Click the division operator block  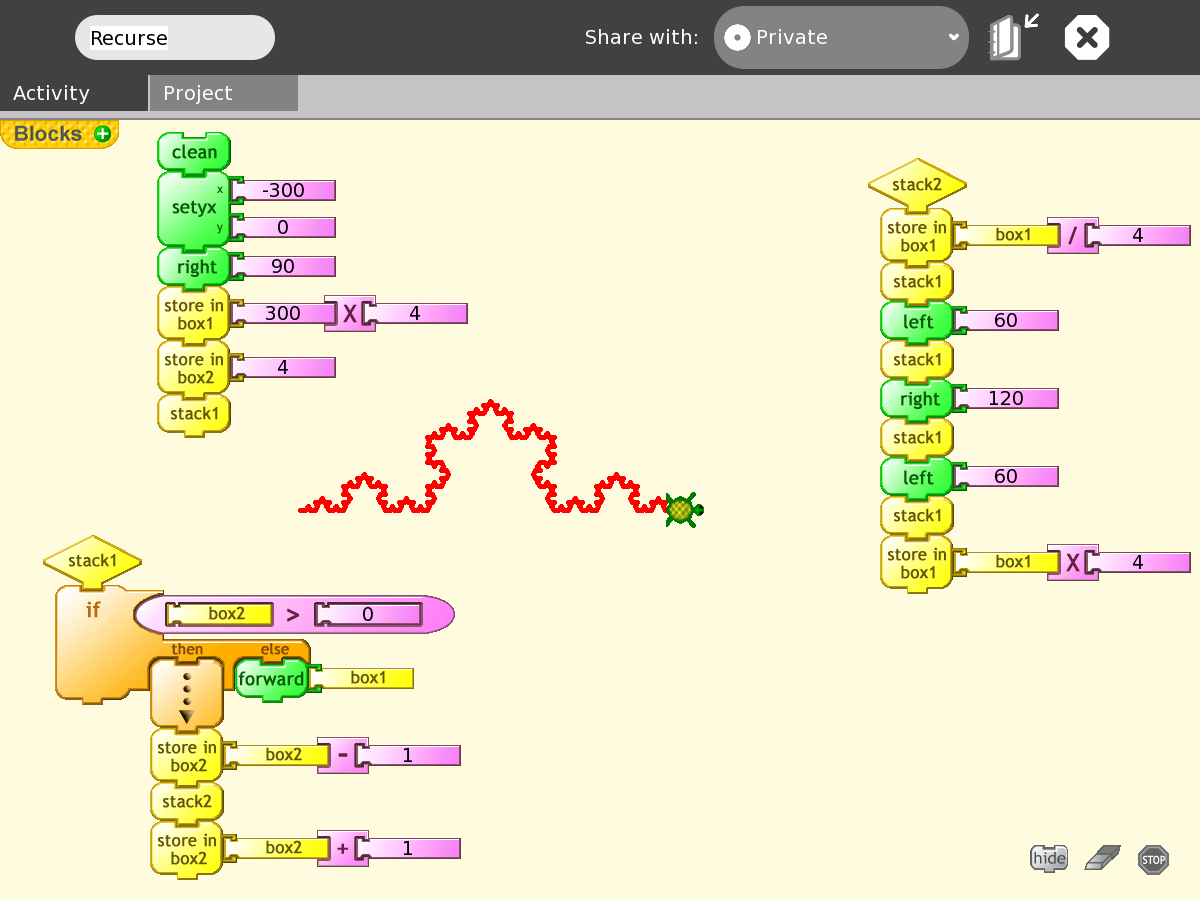(x=1072, y=235)
